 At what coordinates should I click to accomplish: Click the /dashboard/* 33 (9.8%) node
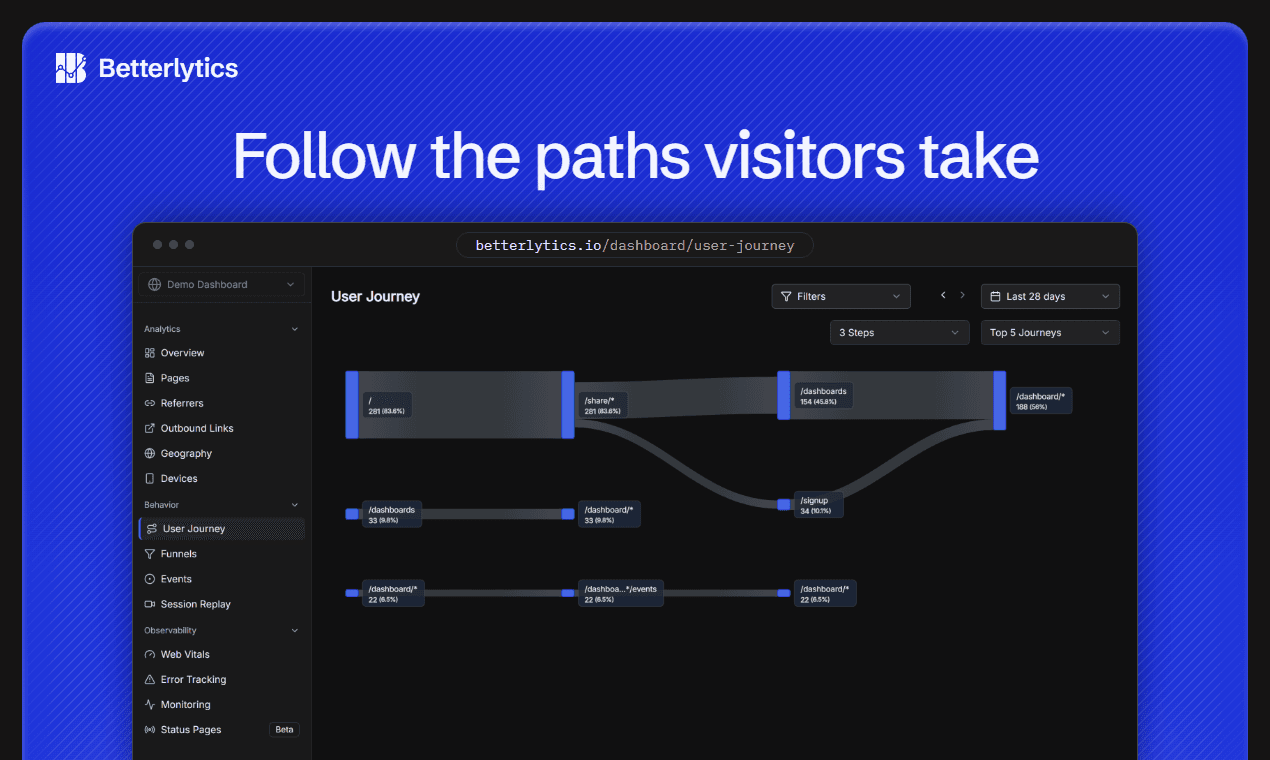click(x=609, y=514)
